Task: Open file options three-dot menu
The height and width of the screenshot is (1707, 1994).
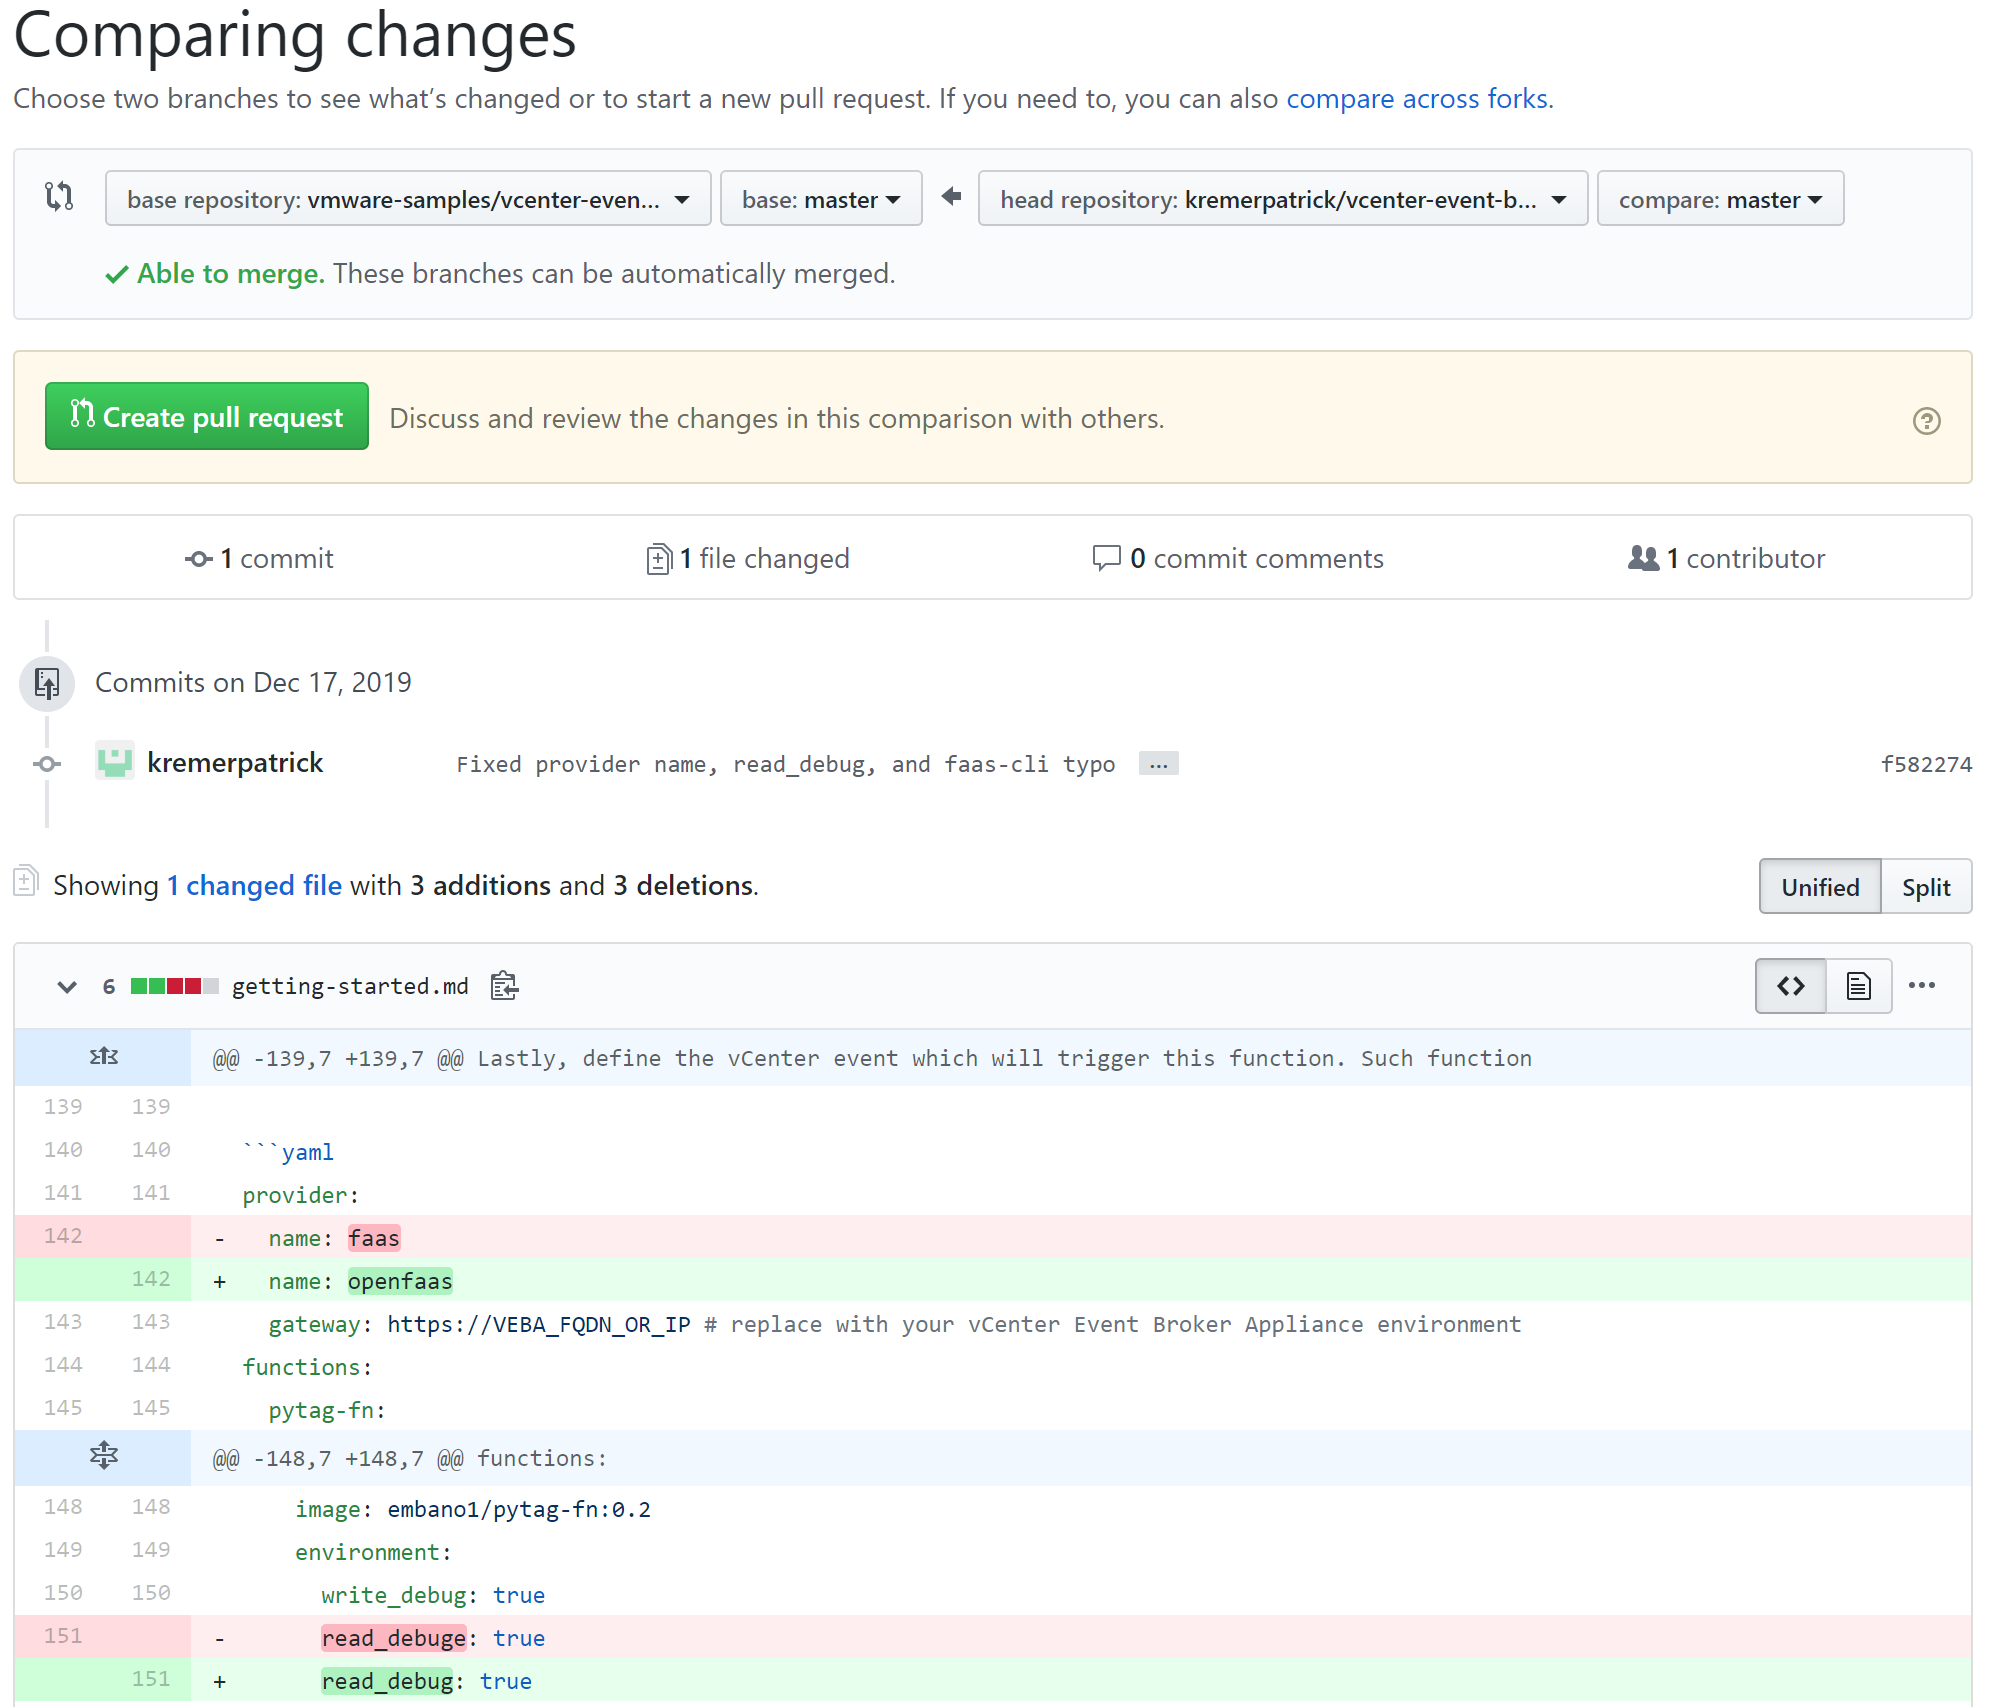Action: 1921,986
